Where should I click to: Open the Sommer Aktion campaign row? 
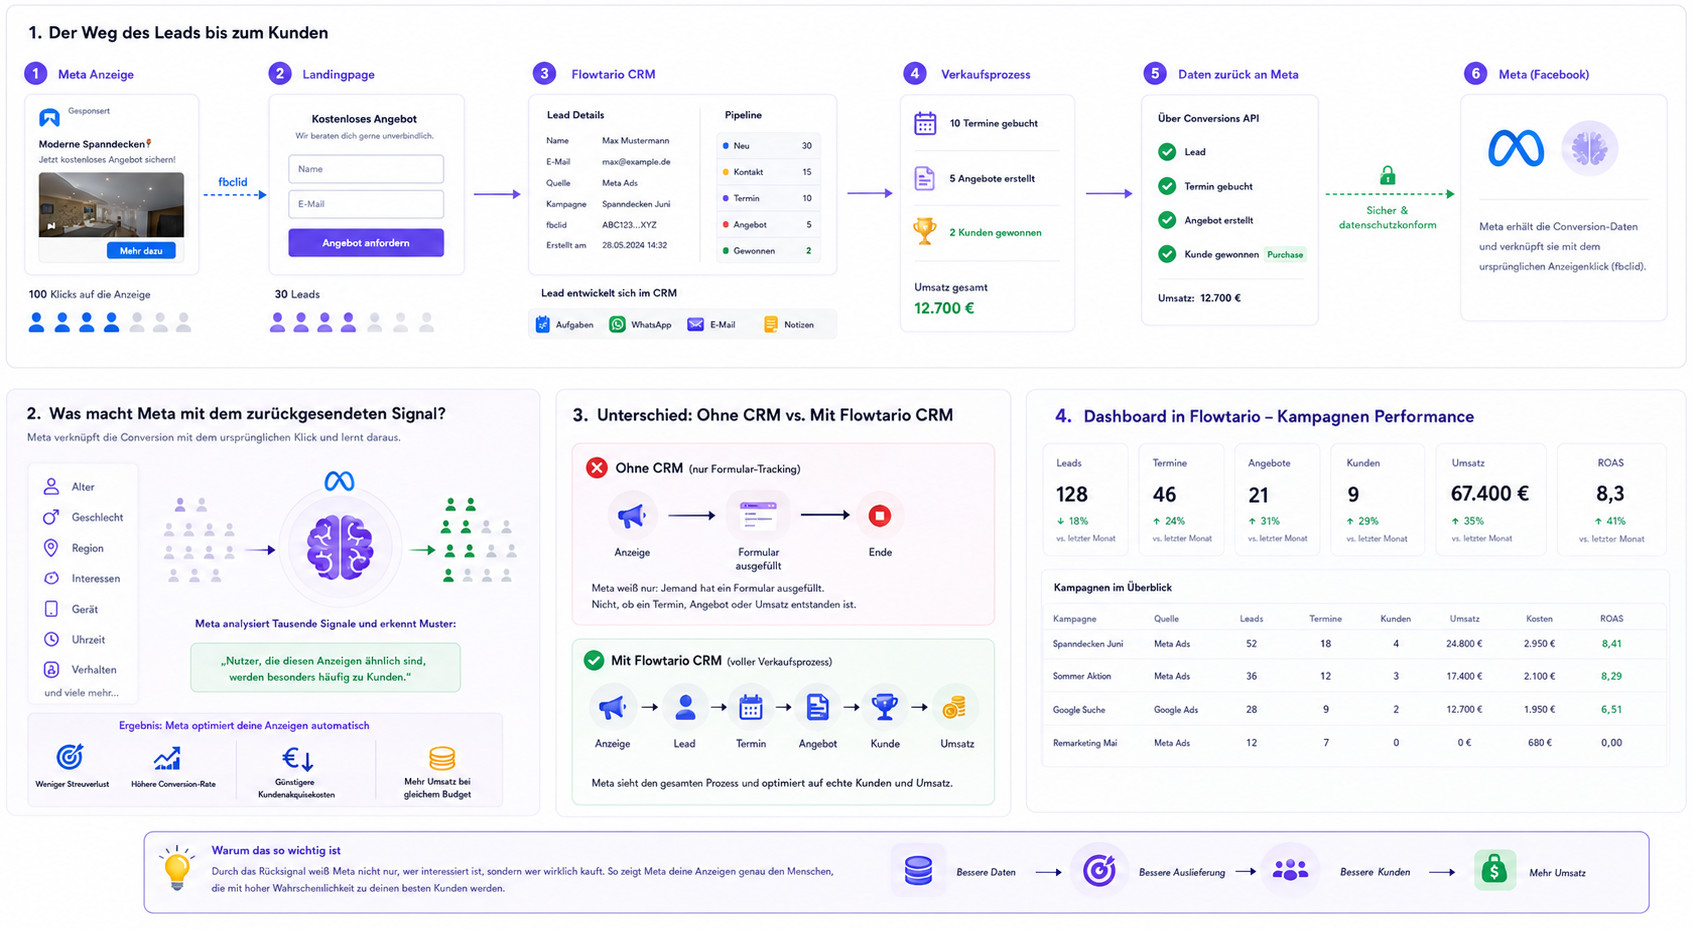click(1355, 677)
